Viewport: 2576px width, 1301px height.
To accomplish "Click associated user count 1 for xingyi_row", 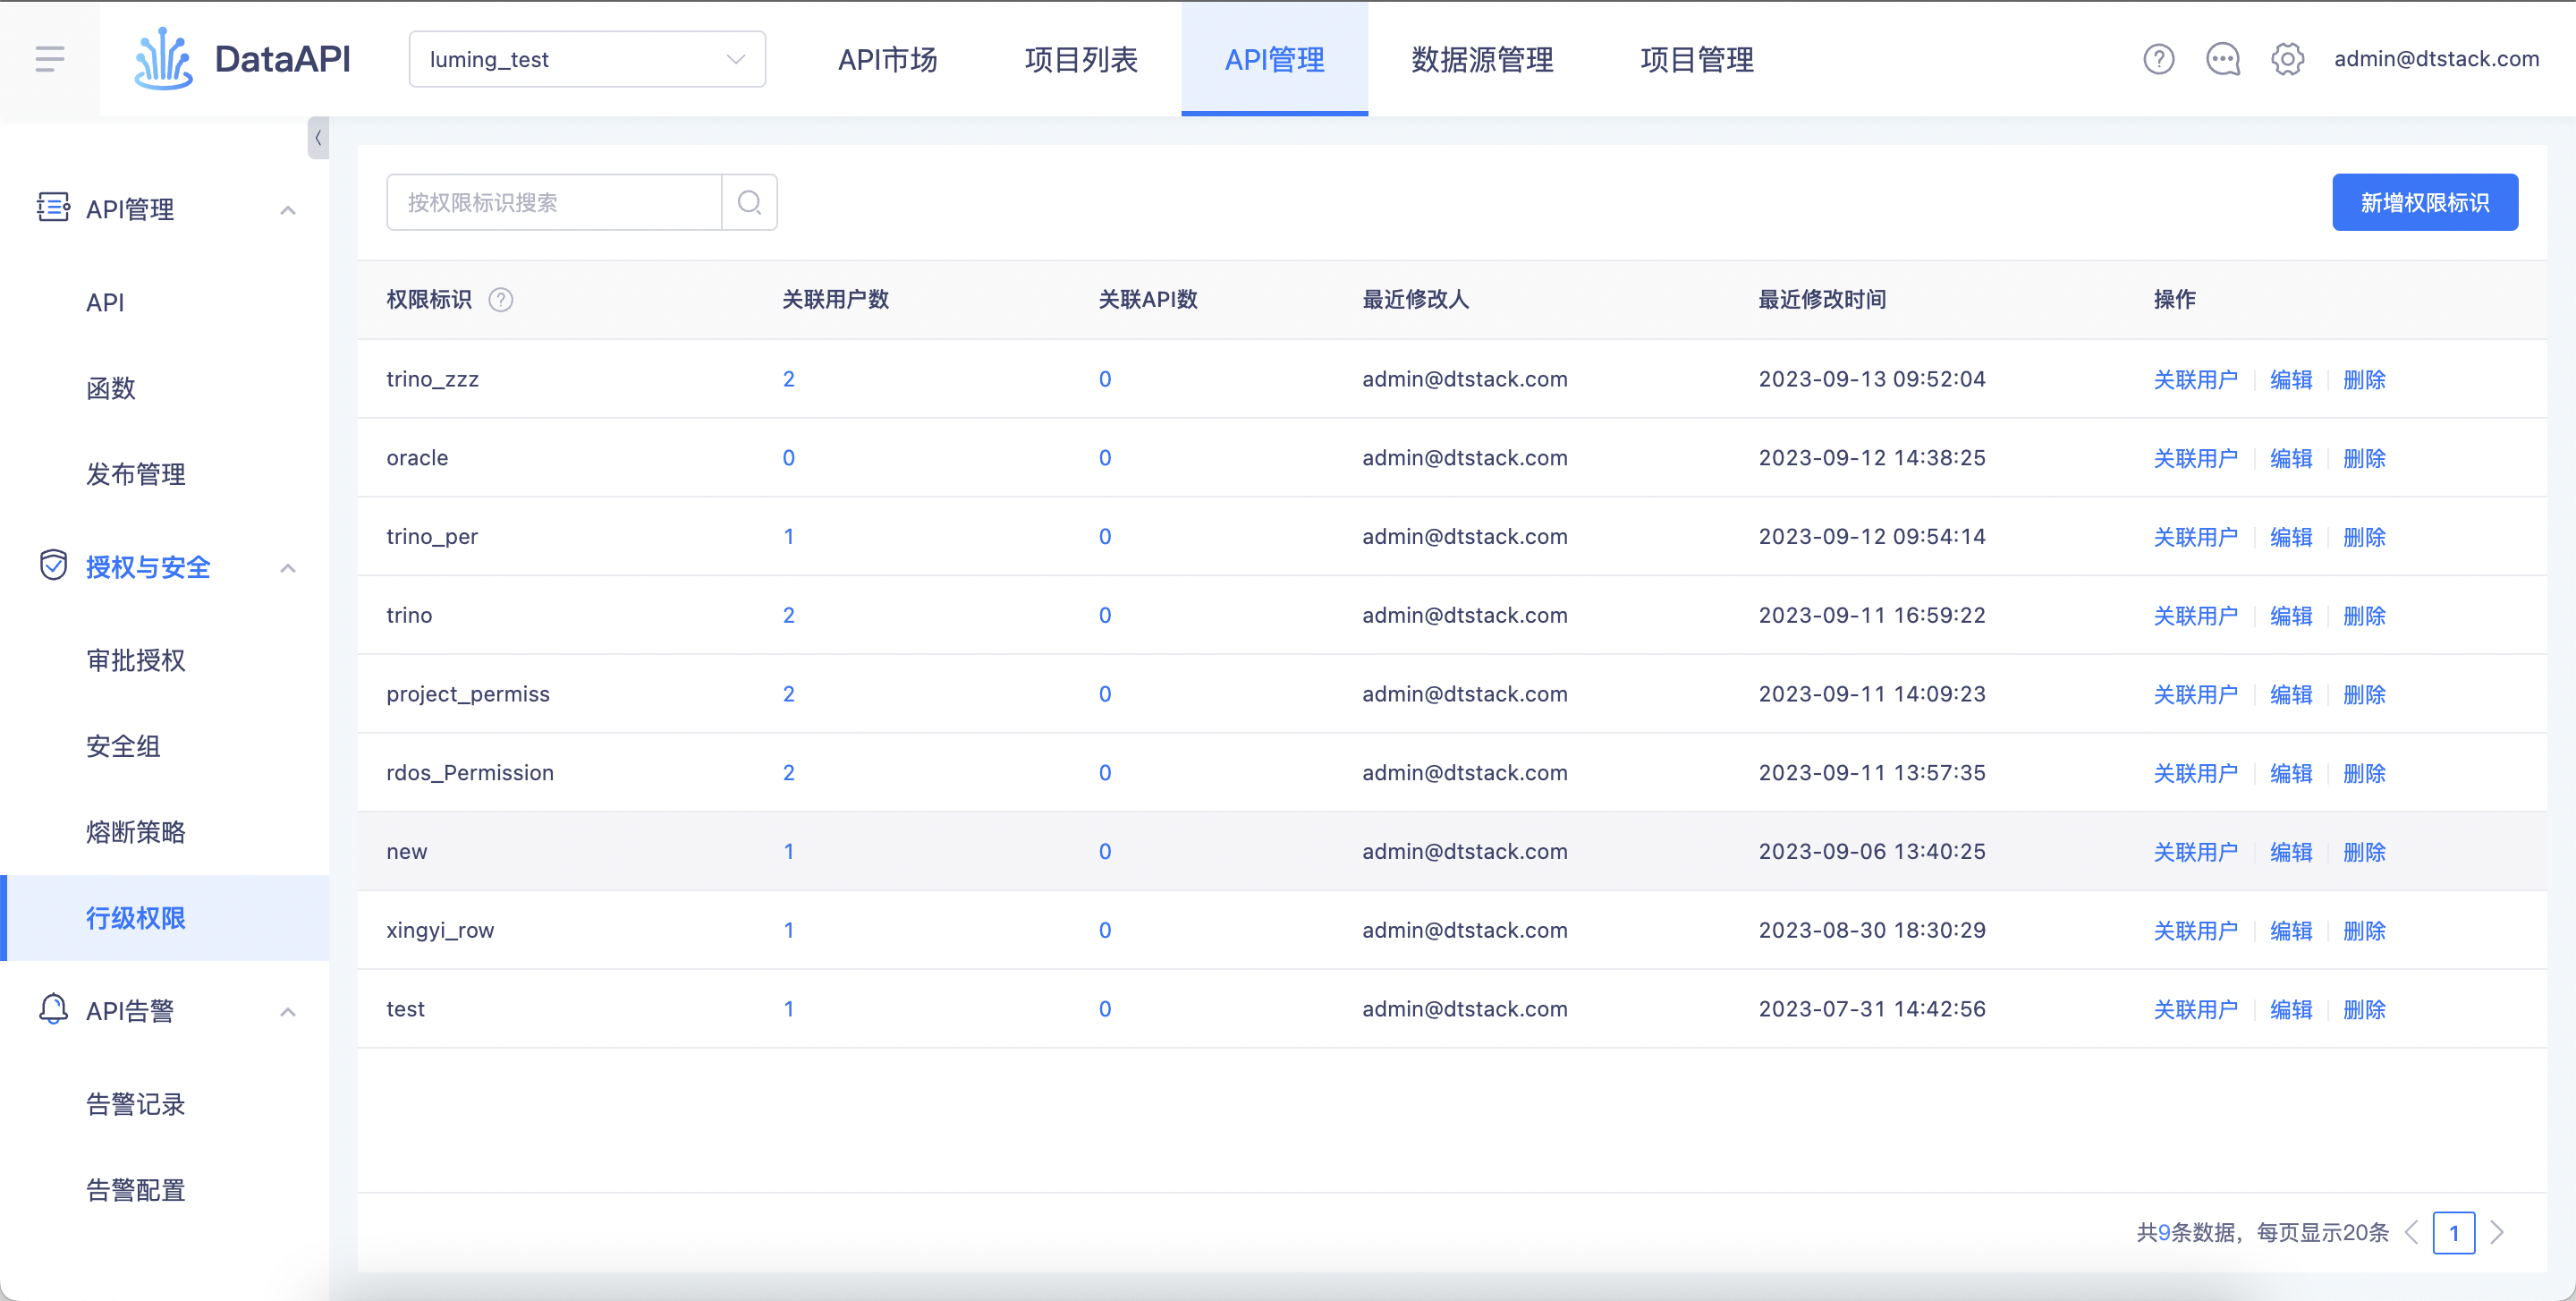I will (788, 930).
